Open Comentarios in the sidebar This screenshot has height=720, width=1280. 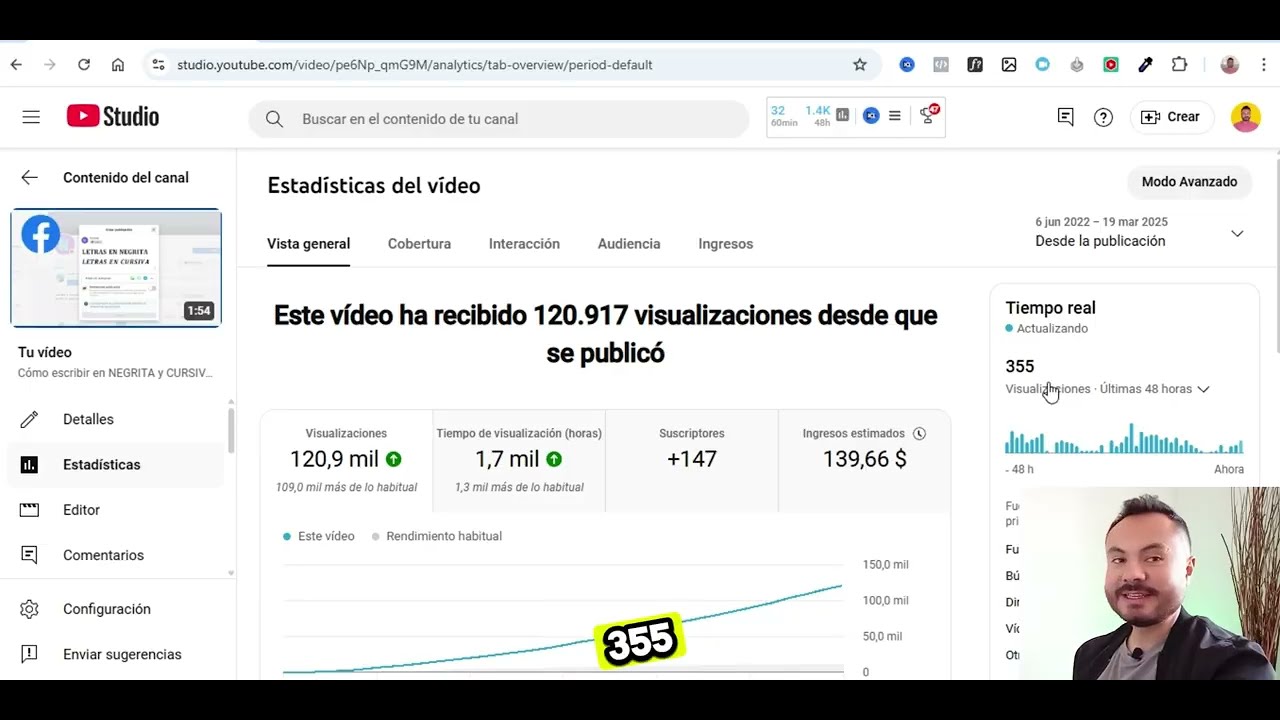[x=116, y=555]
